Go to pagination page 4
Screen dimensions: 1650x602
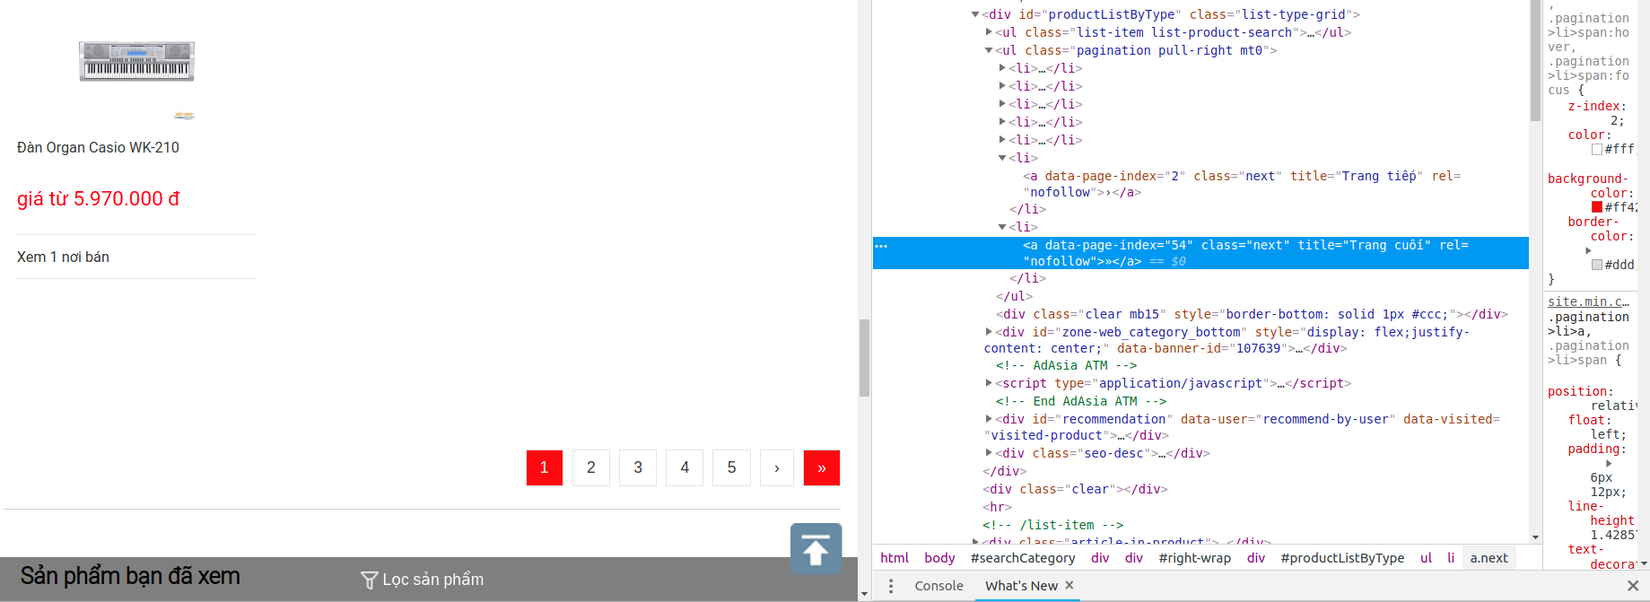pos(685,467)
